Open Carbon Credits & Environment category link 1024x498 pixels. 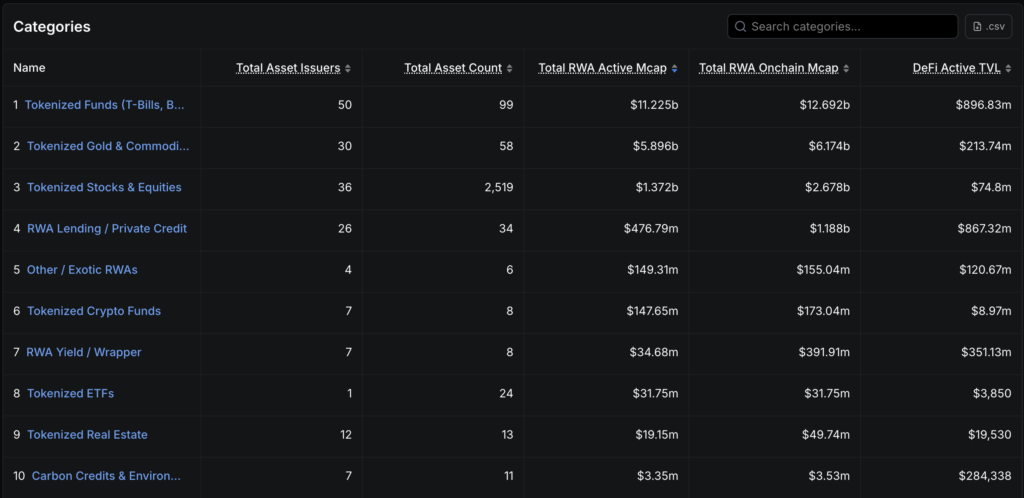[x=106, y=476]
